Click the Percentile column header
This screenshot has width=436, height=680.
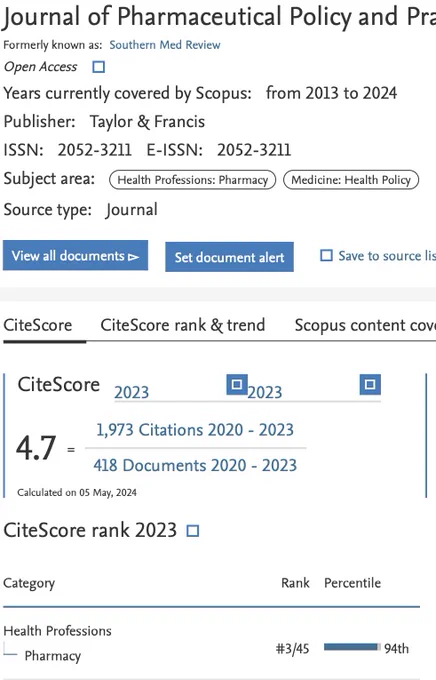(353, 583)
